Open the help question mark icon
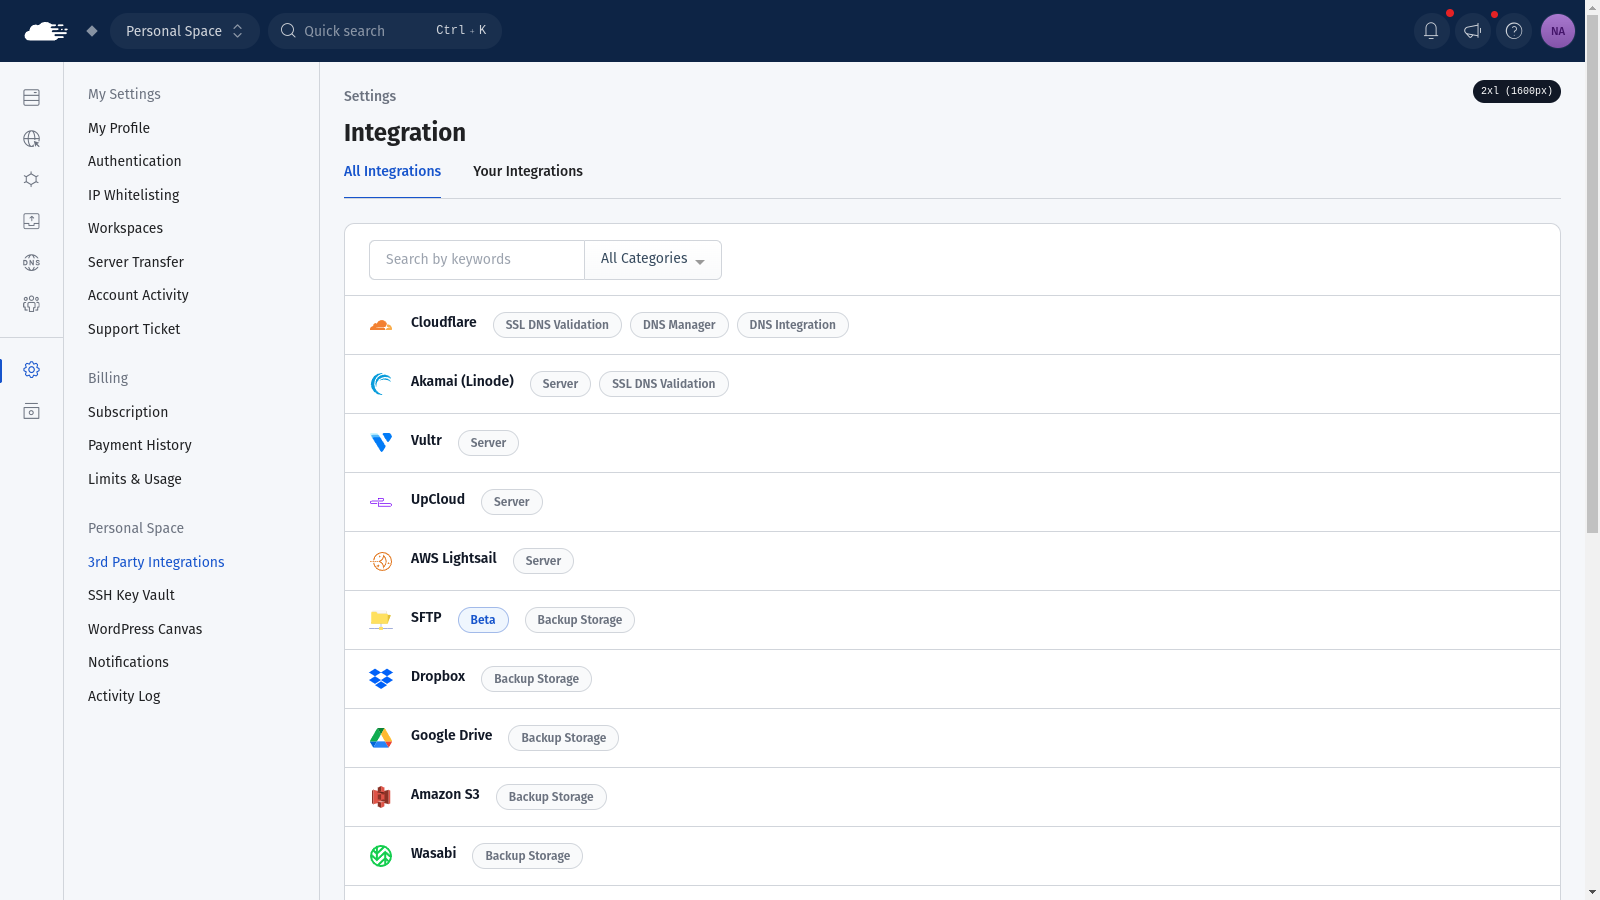1600x900 pixels. (1514, 31)
